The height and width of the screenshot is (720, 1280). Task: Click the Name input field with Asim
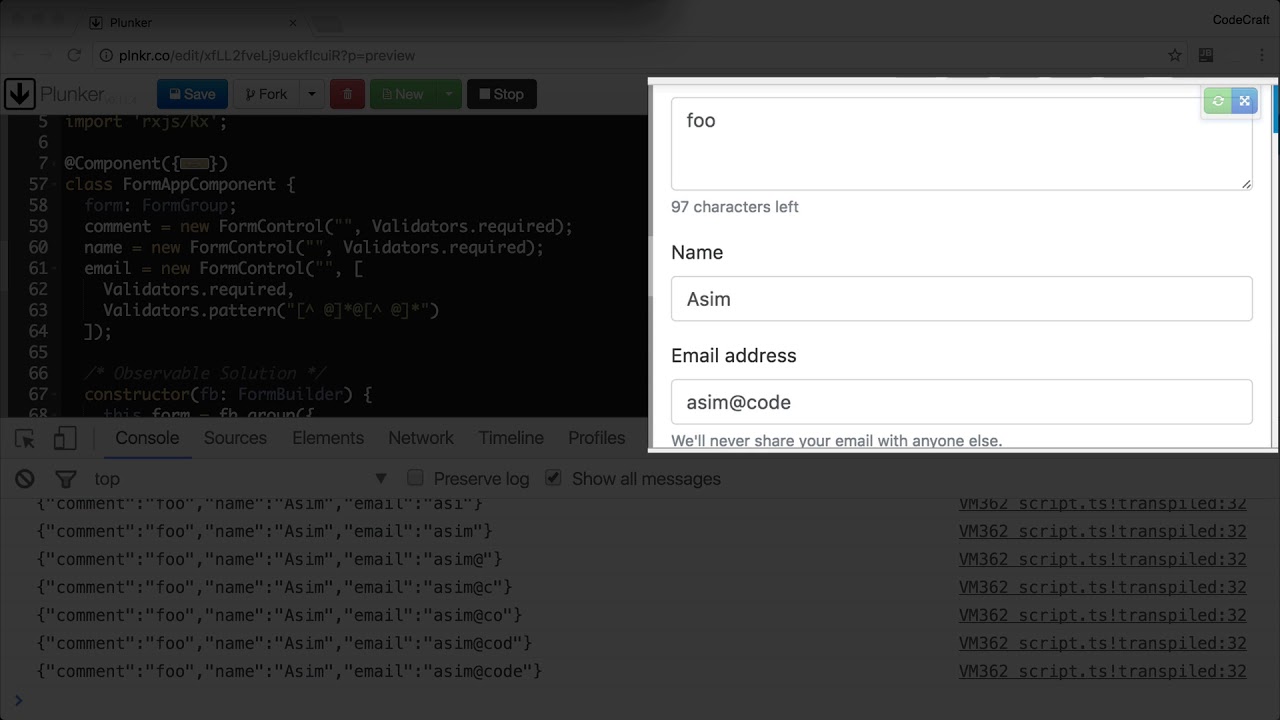(961, 299)
